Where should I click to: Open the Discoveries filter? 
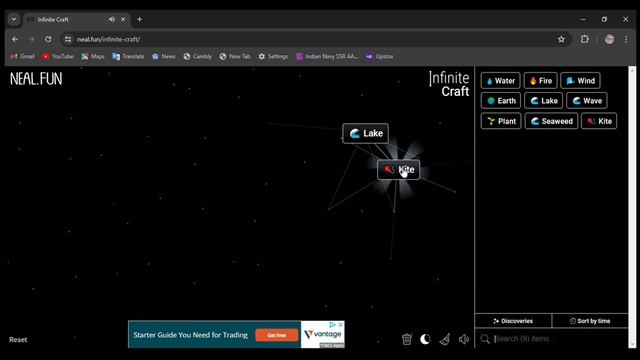coord(513,321)
